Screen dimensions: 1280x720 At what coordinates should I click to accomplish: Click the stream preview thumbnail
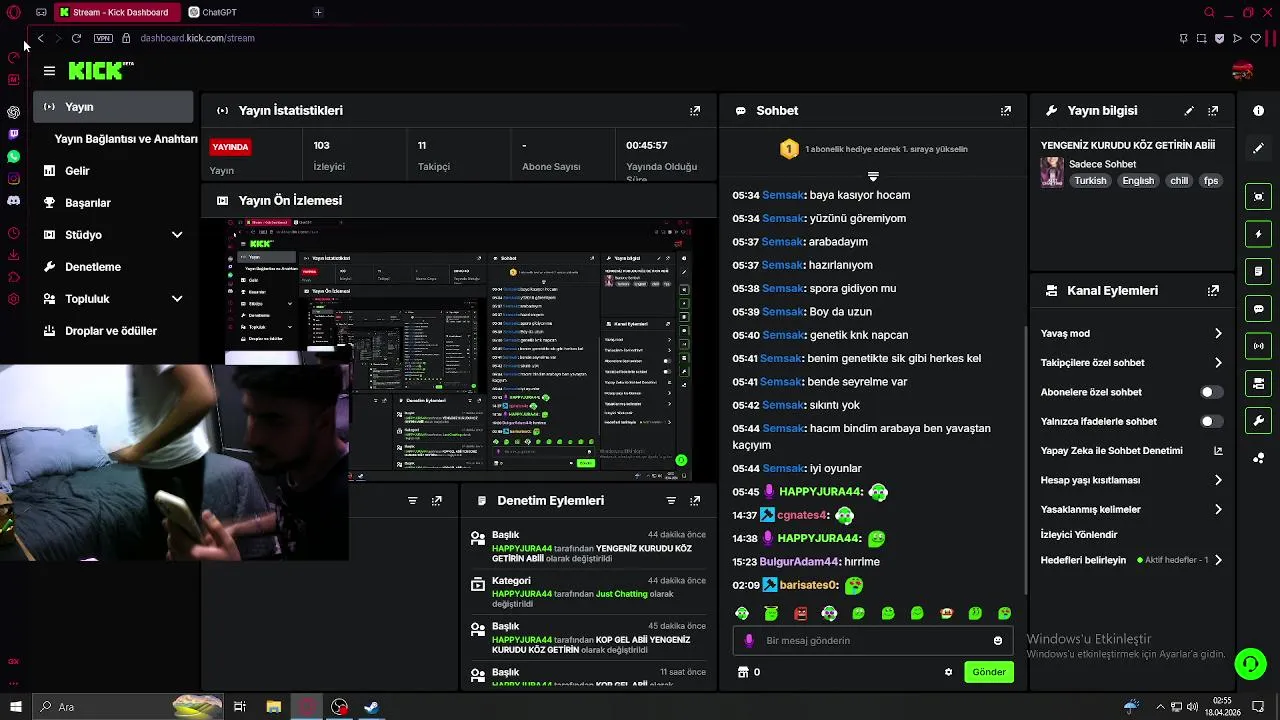point(459,349)
